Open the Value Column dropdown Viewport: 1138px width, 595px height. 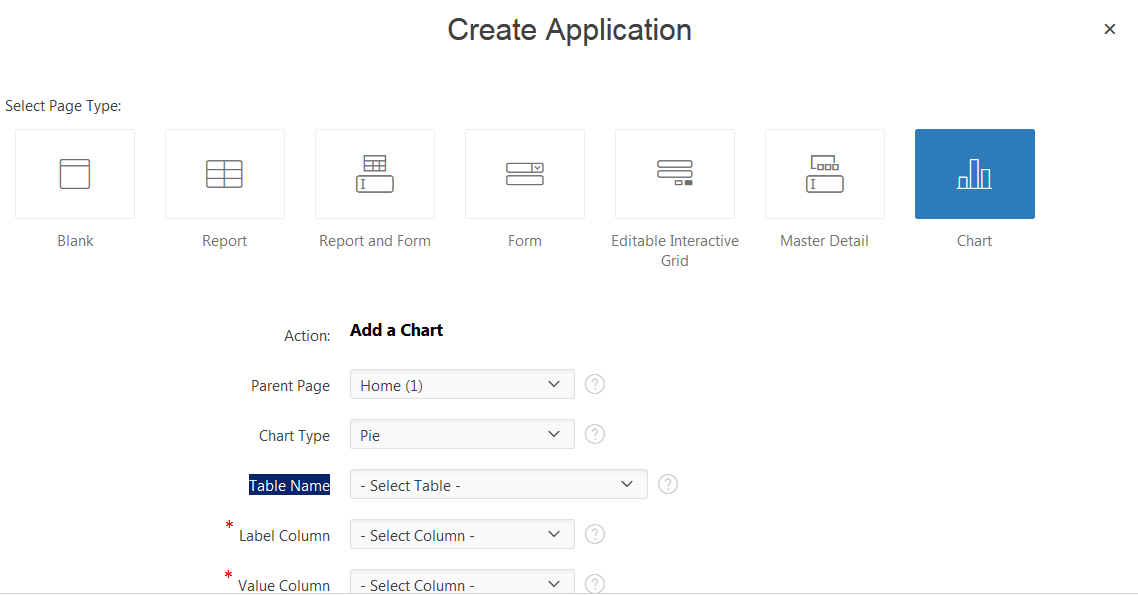[x=461, y=583]
